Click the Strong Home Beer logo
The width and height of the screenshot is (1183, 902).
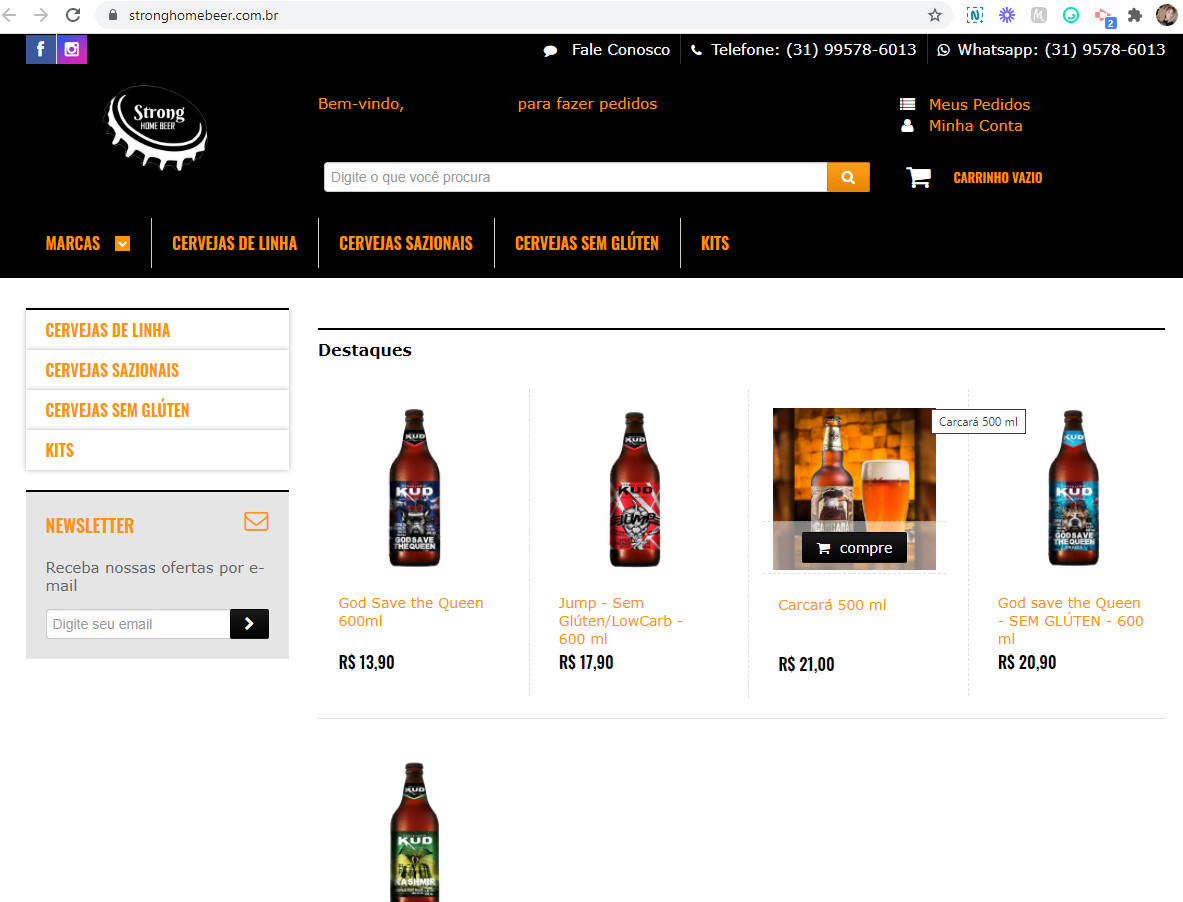[x=155, y=127]
